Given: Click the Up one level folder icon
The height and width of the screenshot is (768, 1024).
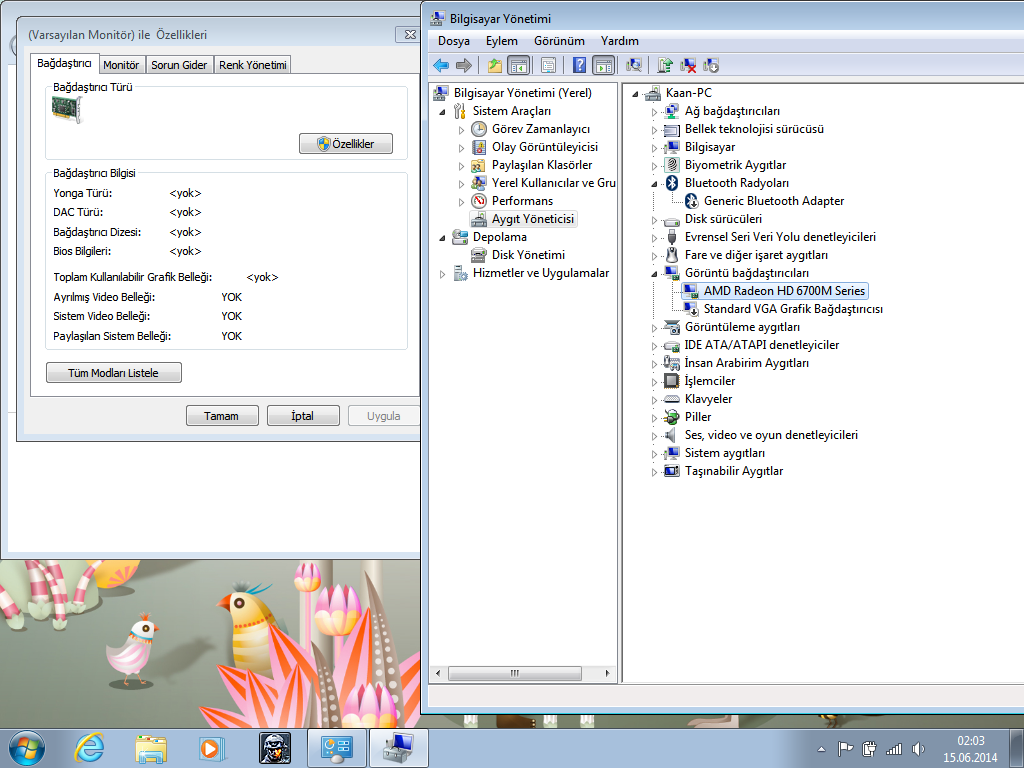Looking at the screenshot, I should pos(495,65).
